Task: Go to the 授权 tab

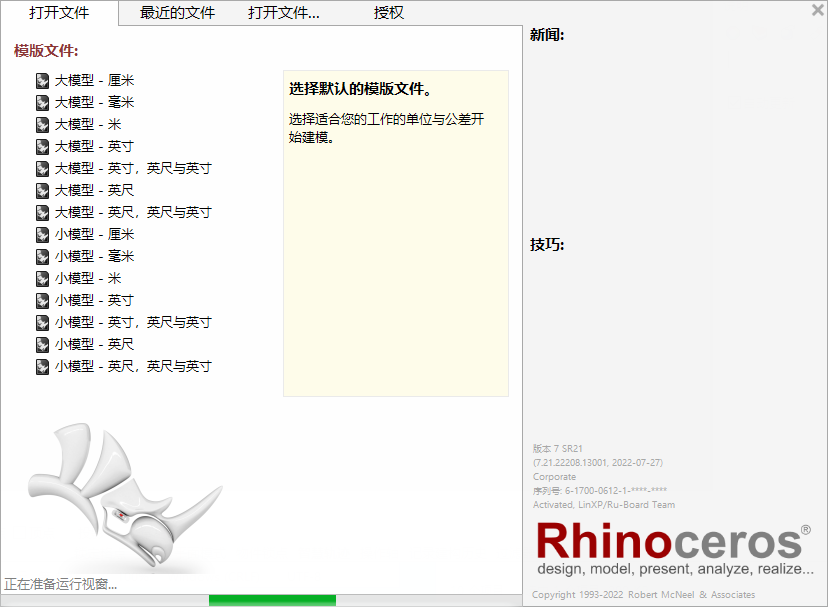Action: click(389, 13)
